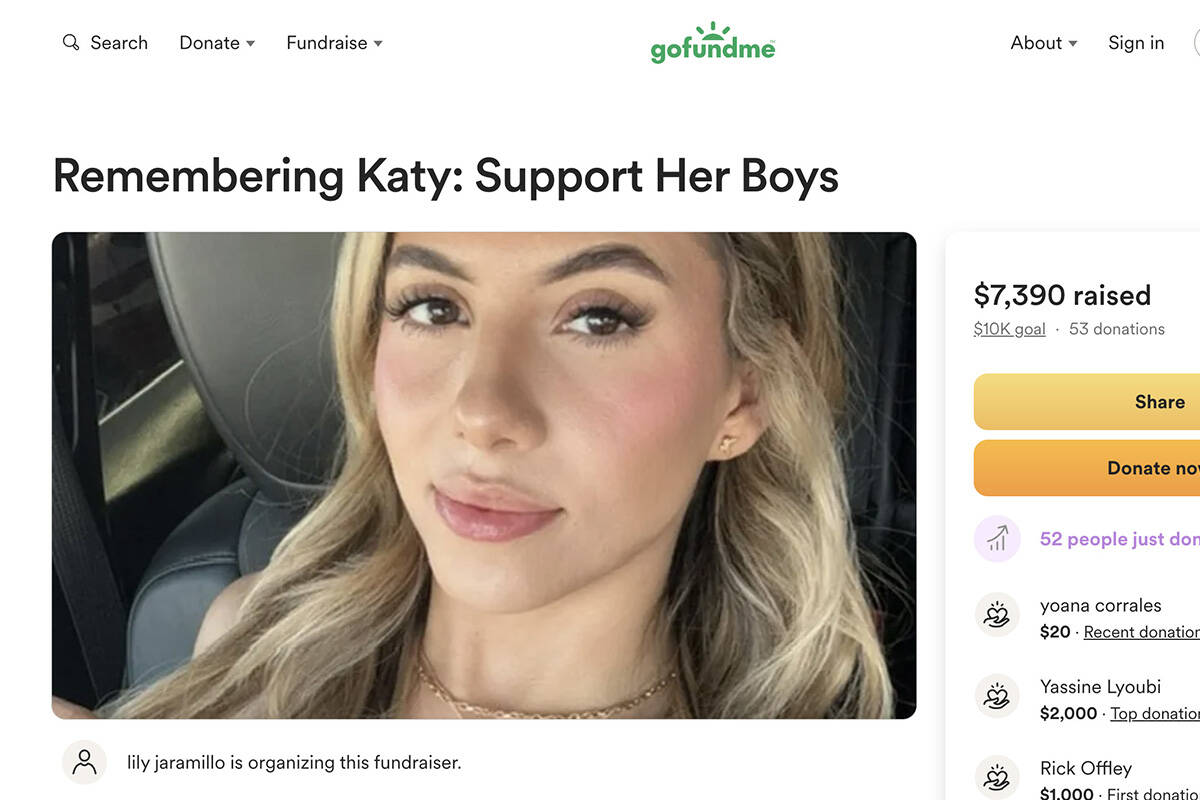Click Sign in in the header
1200x800 pixels.
point(1136,43)
